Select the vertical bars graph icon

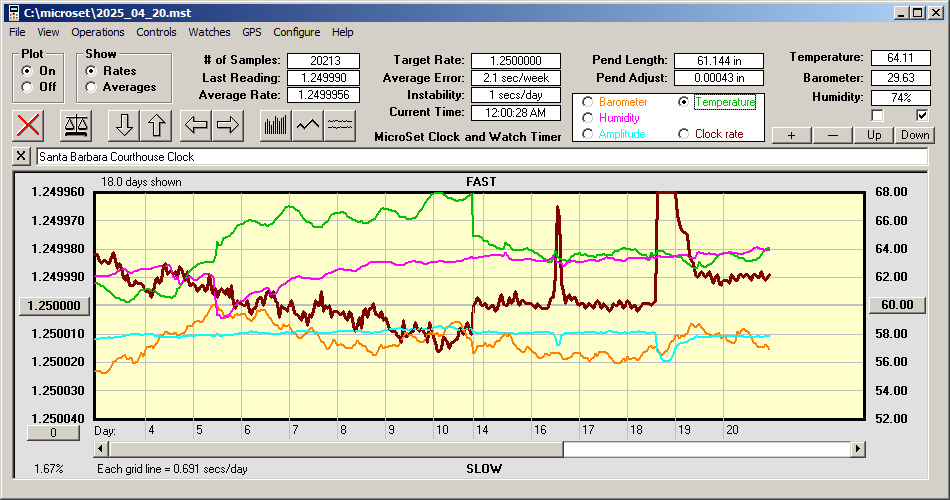pyautogui.click(x=275, y=125)
